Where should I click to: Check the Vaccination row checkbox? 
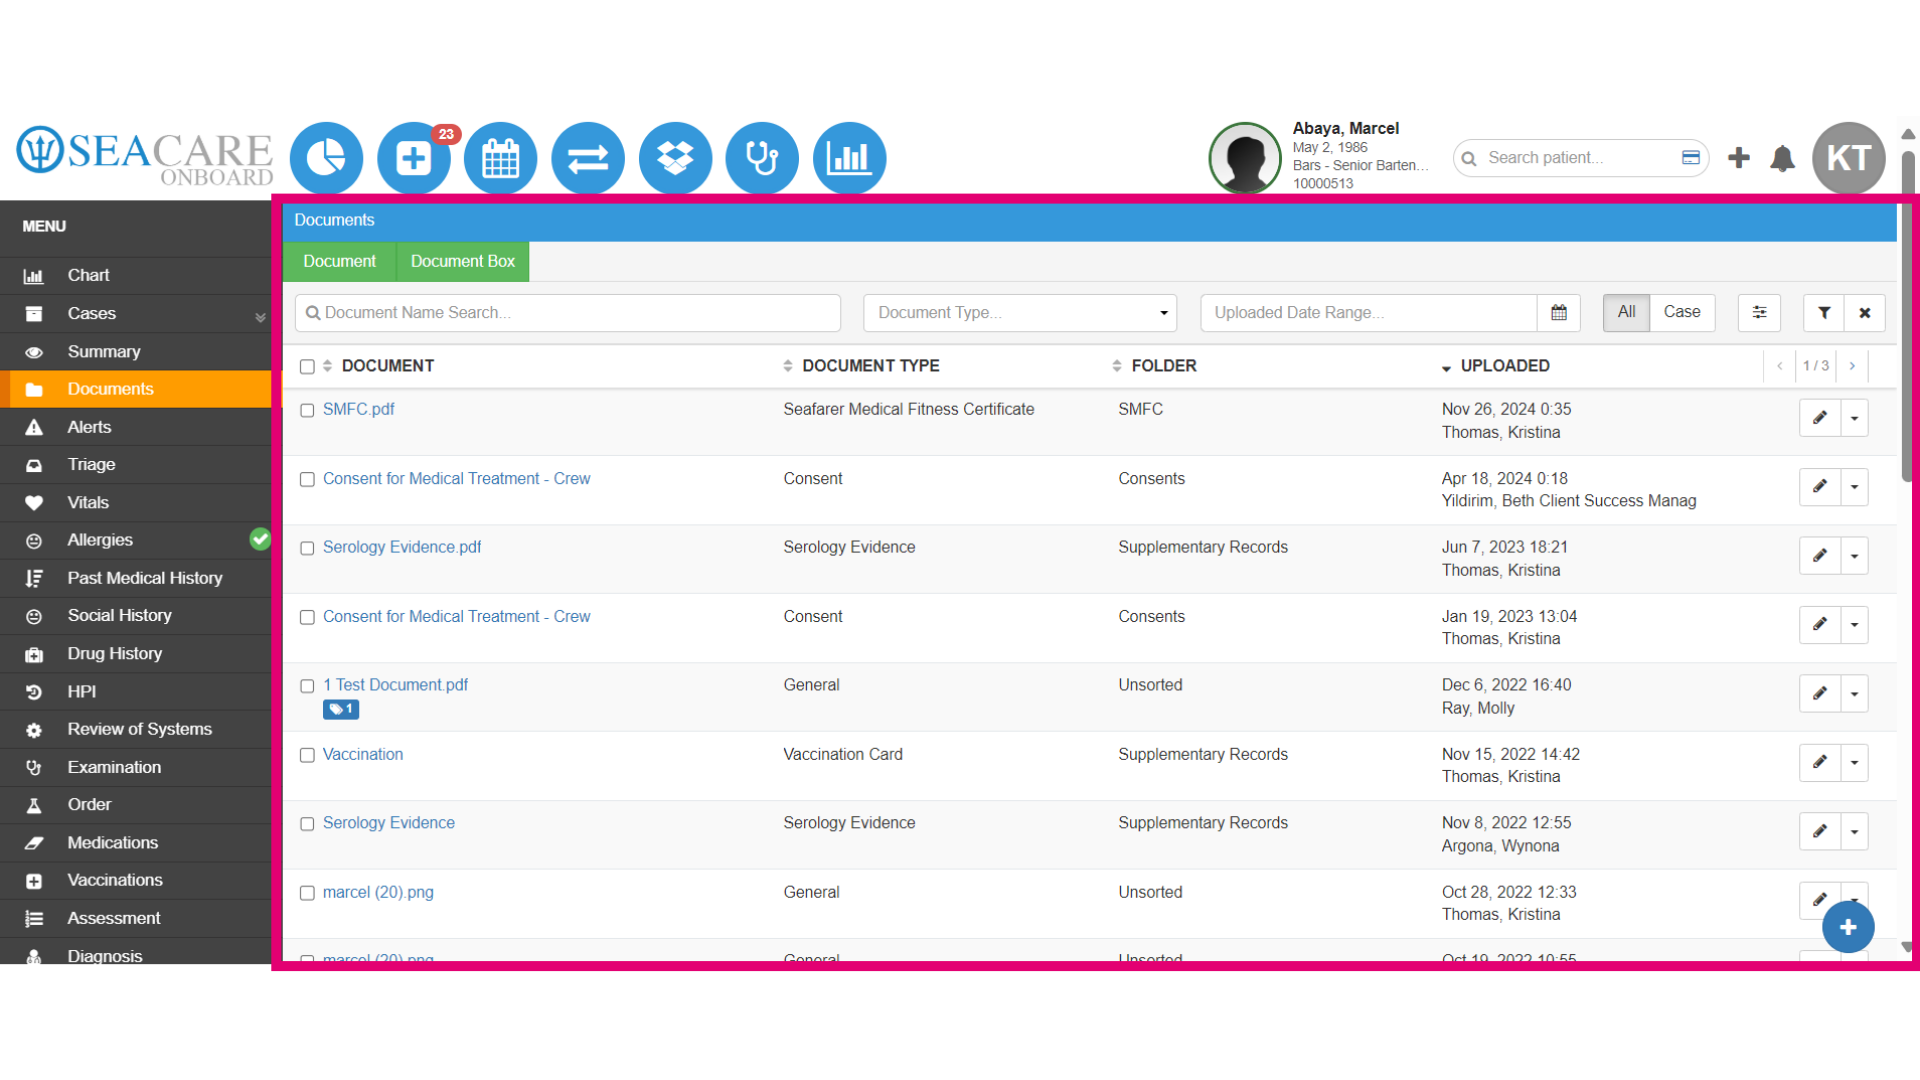pyautogui.click(x=307, y=756)
